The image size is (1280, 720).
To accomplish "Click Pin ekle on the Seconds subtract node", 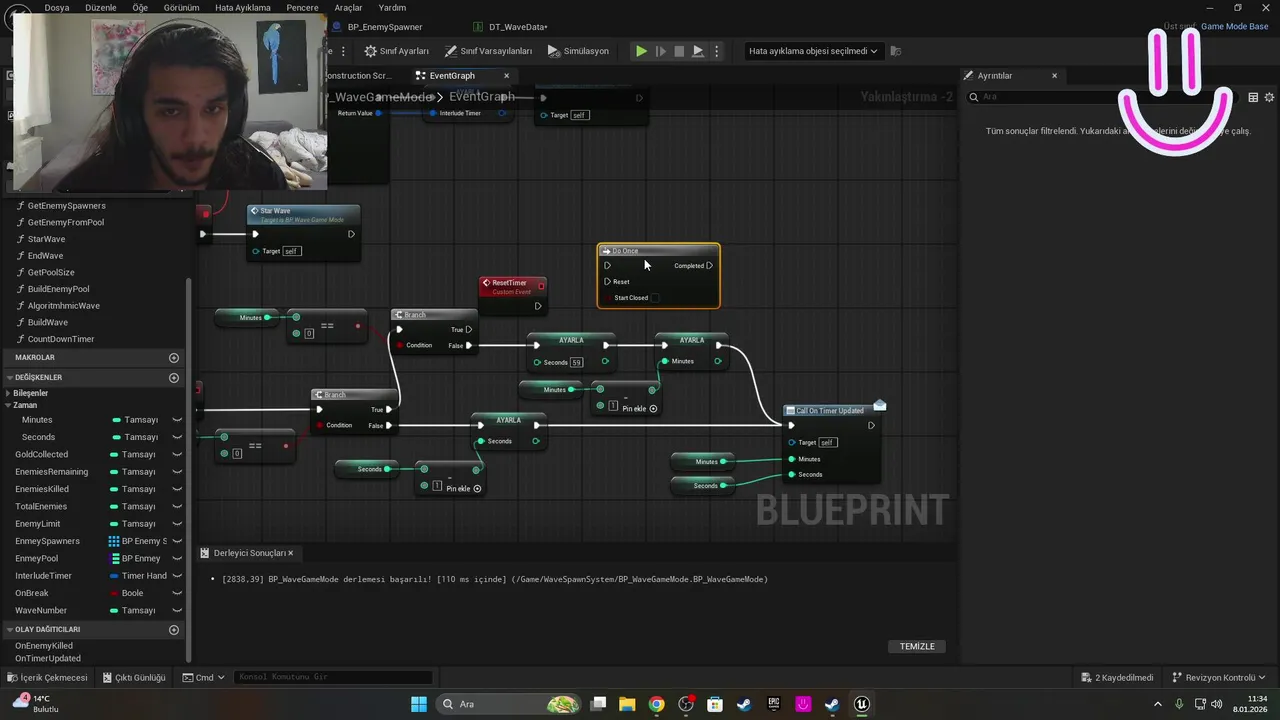I will tap(463, 489).
